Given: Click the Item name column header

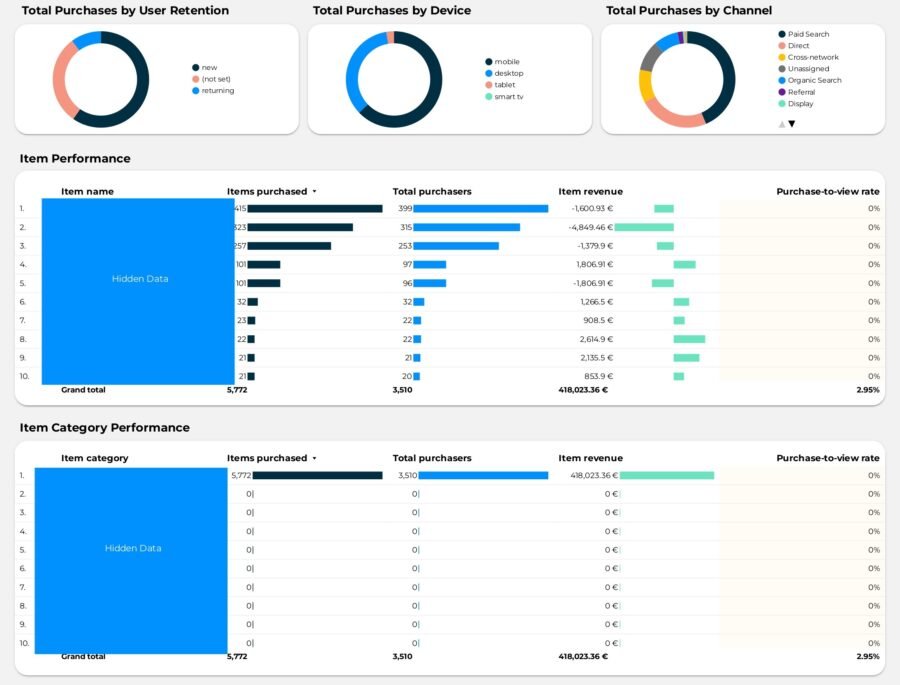Looking at the screenshot, I should pos(87,192).
